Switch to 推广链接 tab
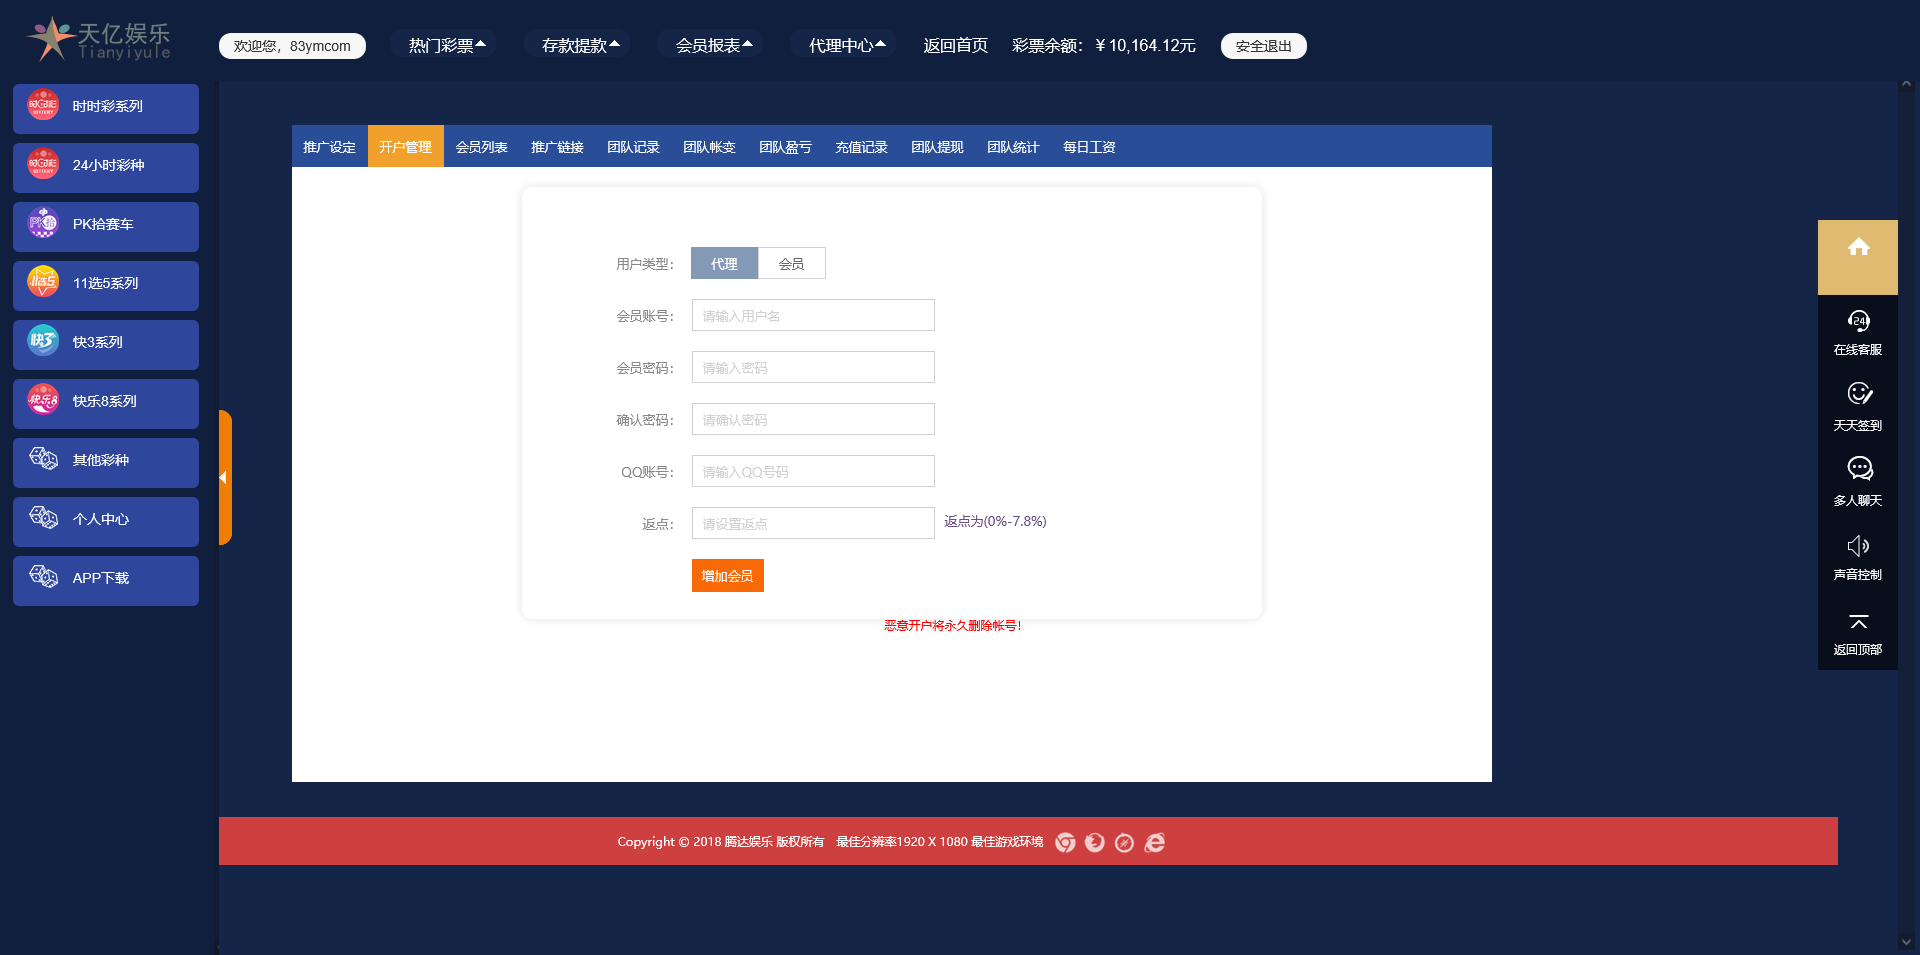 click(x=558, y=147)
